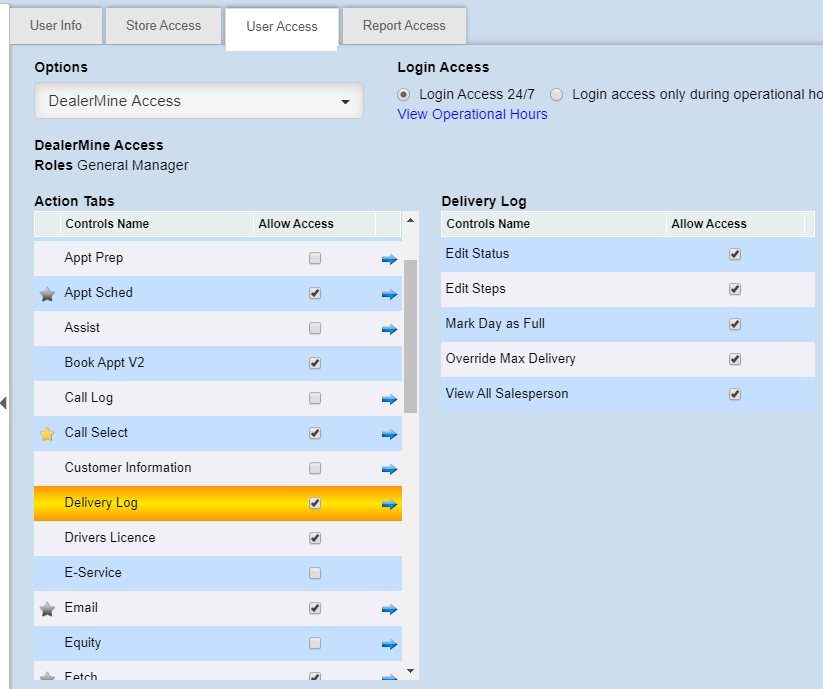This screenshot has height=689, width=823.
Task: Uncheck Allow Access for Edit Status
Action: point(735,254)
